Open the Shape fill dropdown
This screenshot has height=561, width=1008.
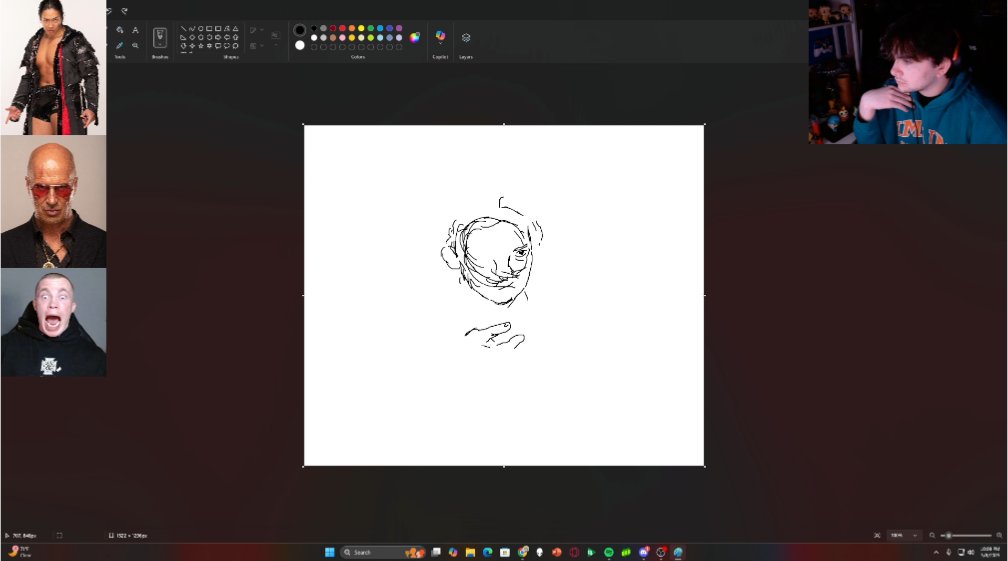pos(256,46)
